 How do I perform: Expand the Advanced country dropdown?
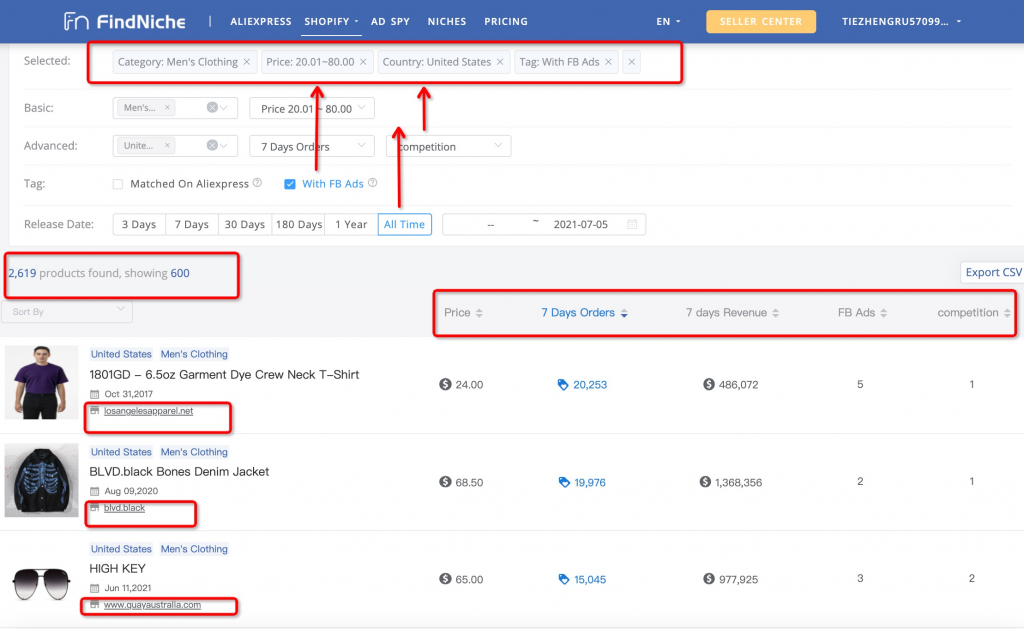point(223,146)
